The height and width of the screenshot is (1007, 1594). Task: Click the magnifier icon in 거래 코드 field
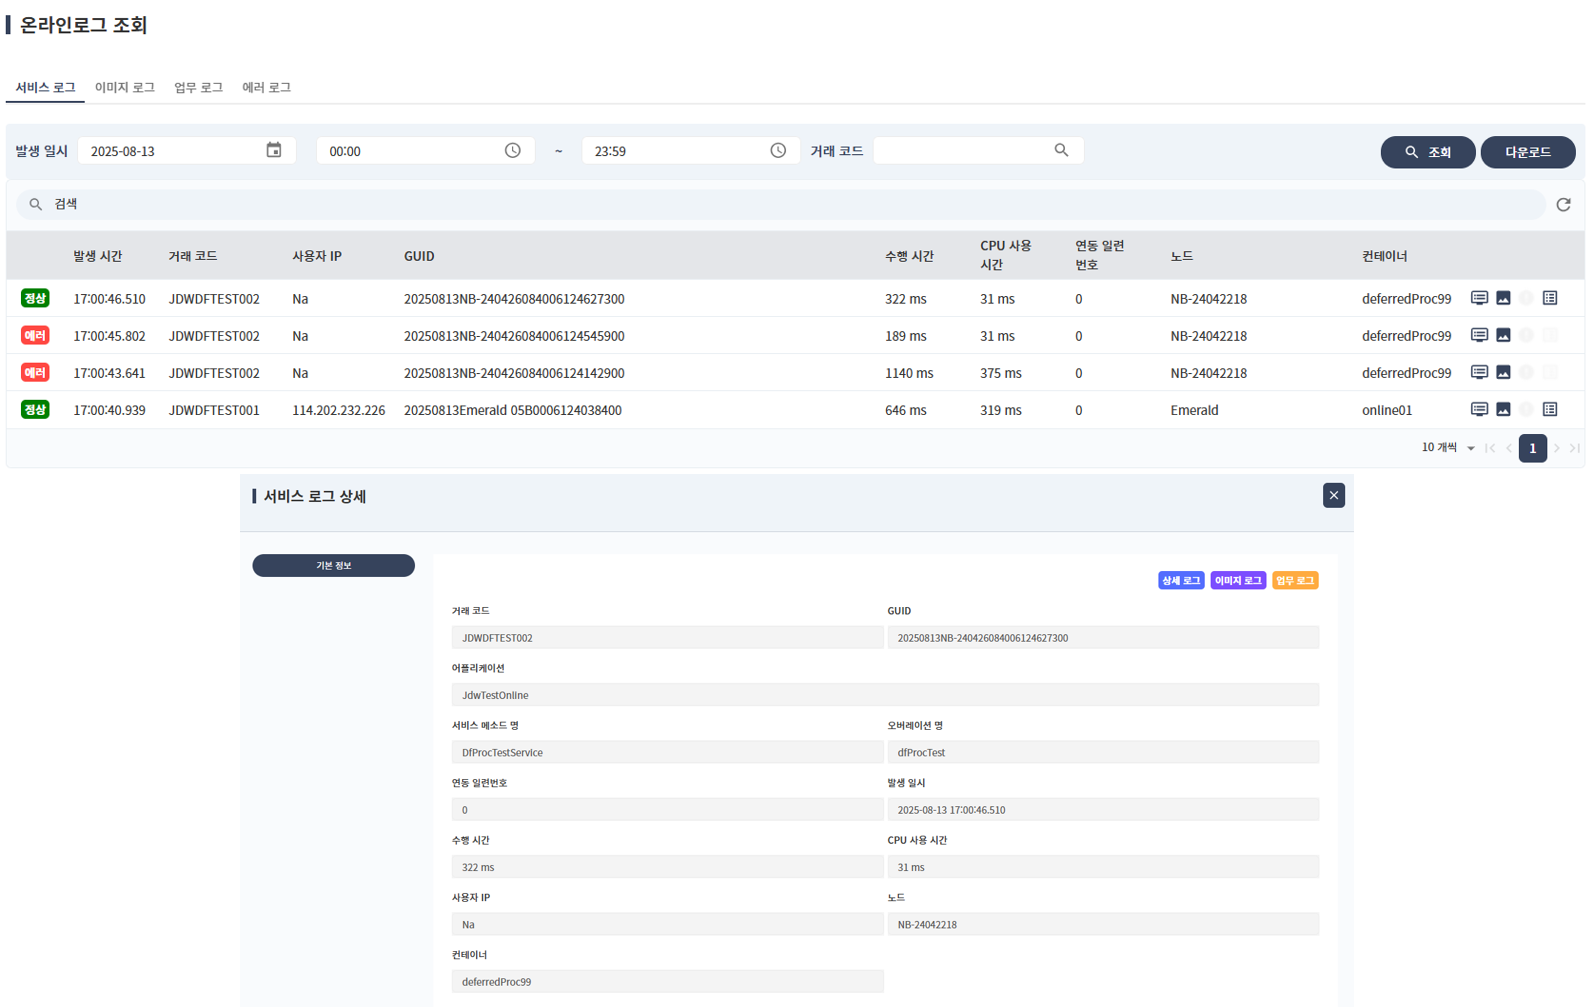pyautogui.click(x=1061, y=150)
